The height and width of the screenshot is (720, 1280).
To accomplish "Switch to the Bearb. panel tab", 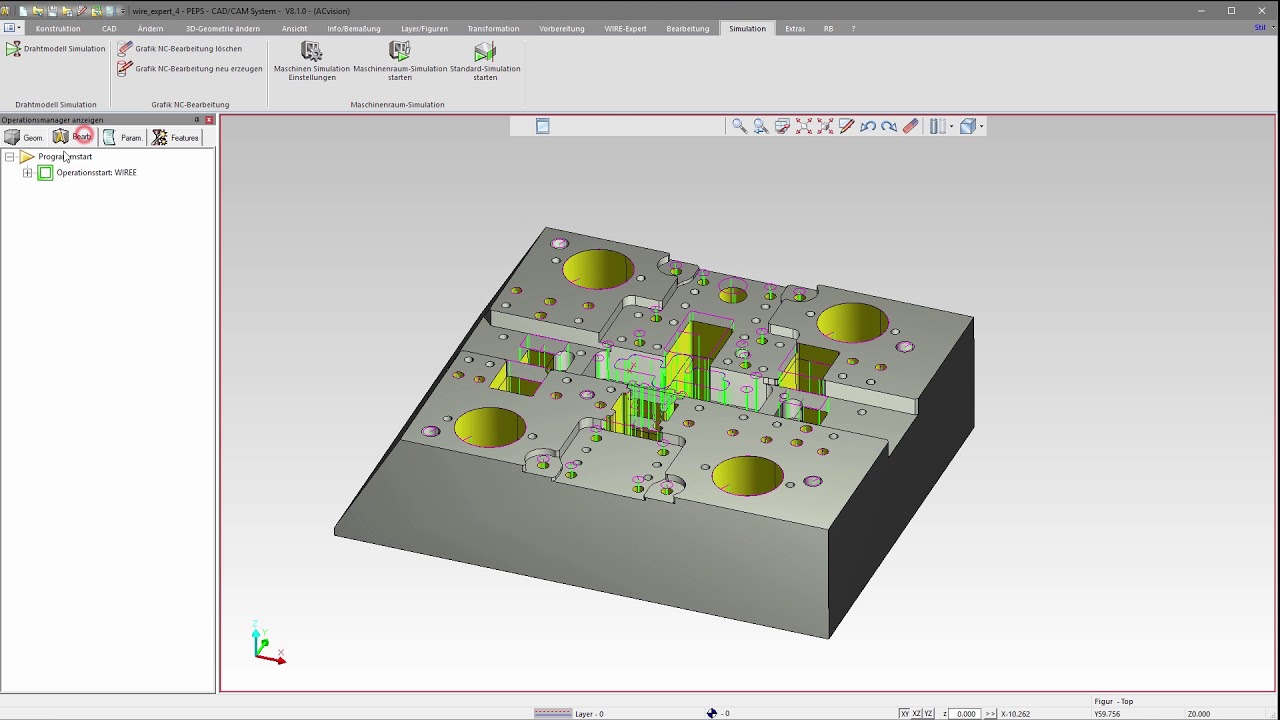I will pyautogui.click(x=73, y=137).
